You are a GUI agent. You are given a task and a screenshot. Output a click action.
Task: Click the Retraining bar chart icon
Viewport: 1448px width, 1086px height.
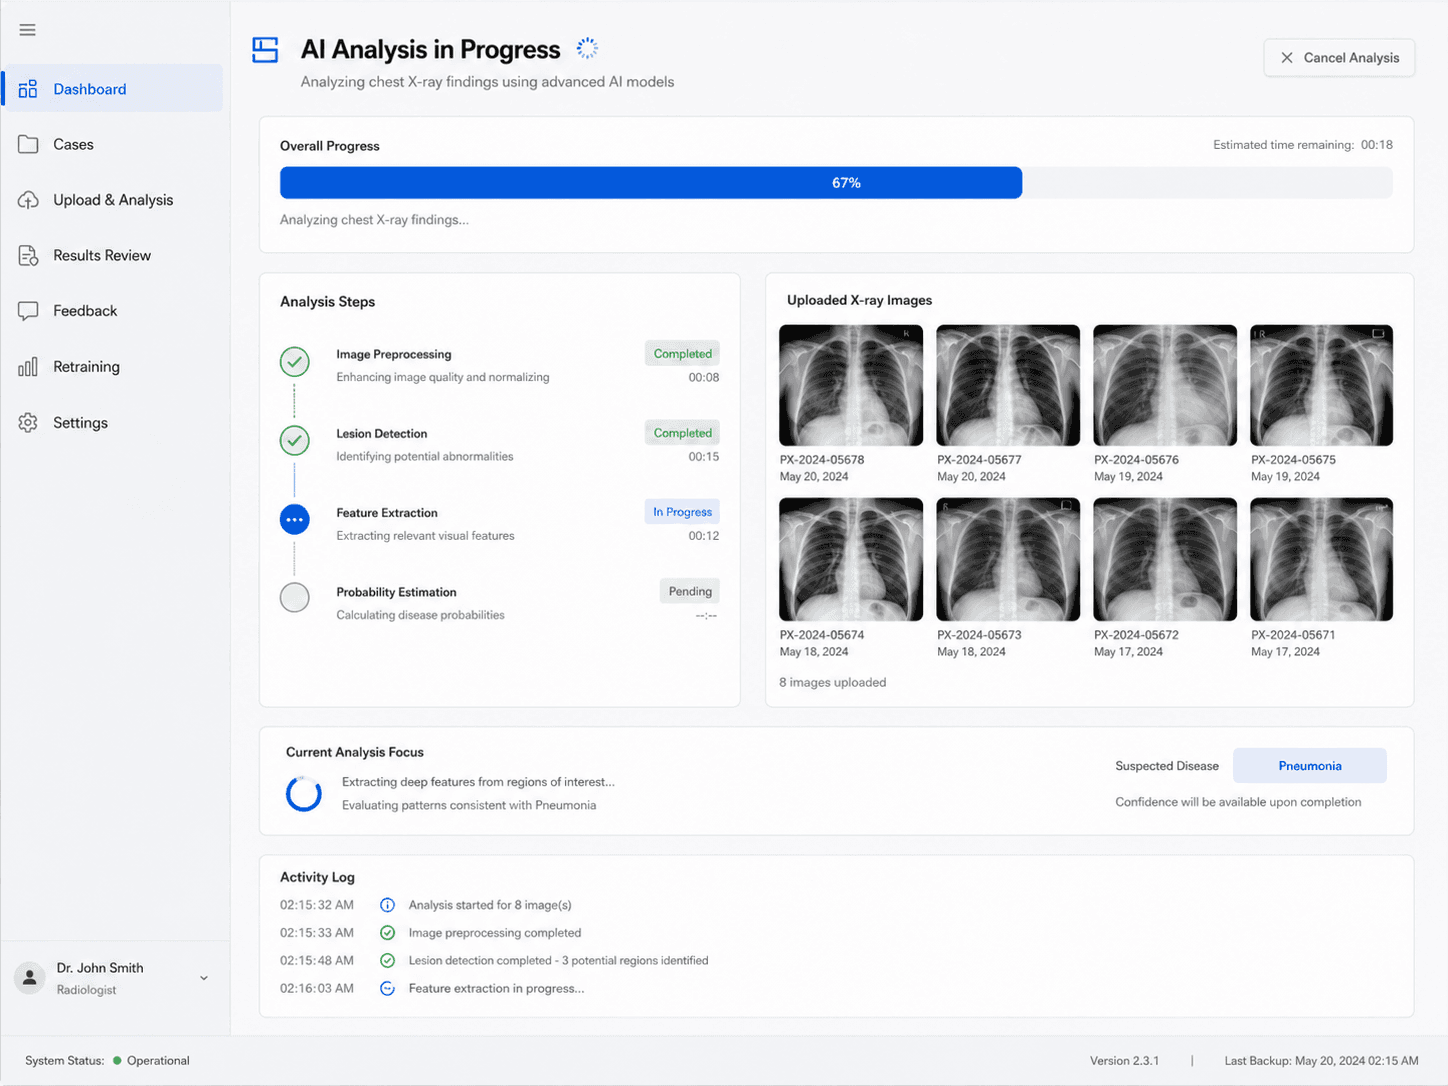pos(28,367)
